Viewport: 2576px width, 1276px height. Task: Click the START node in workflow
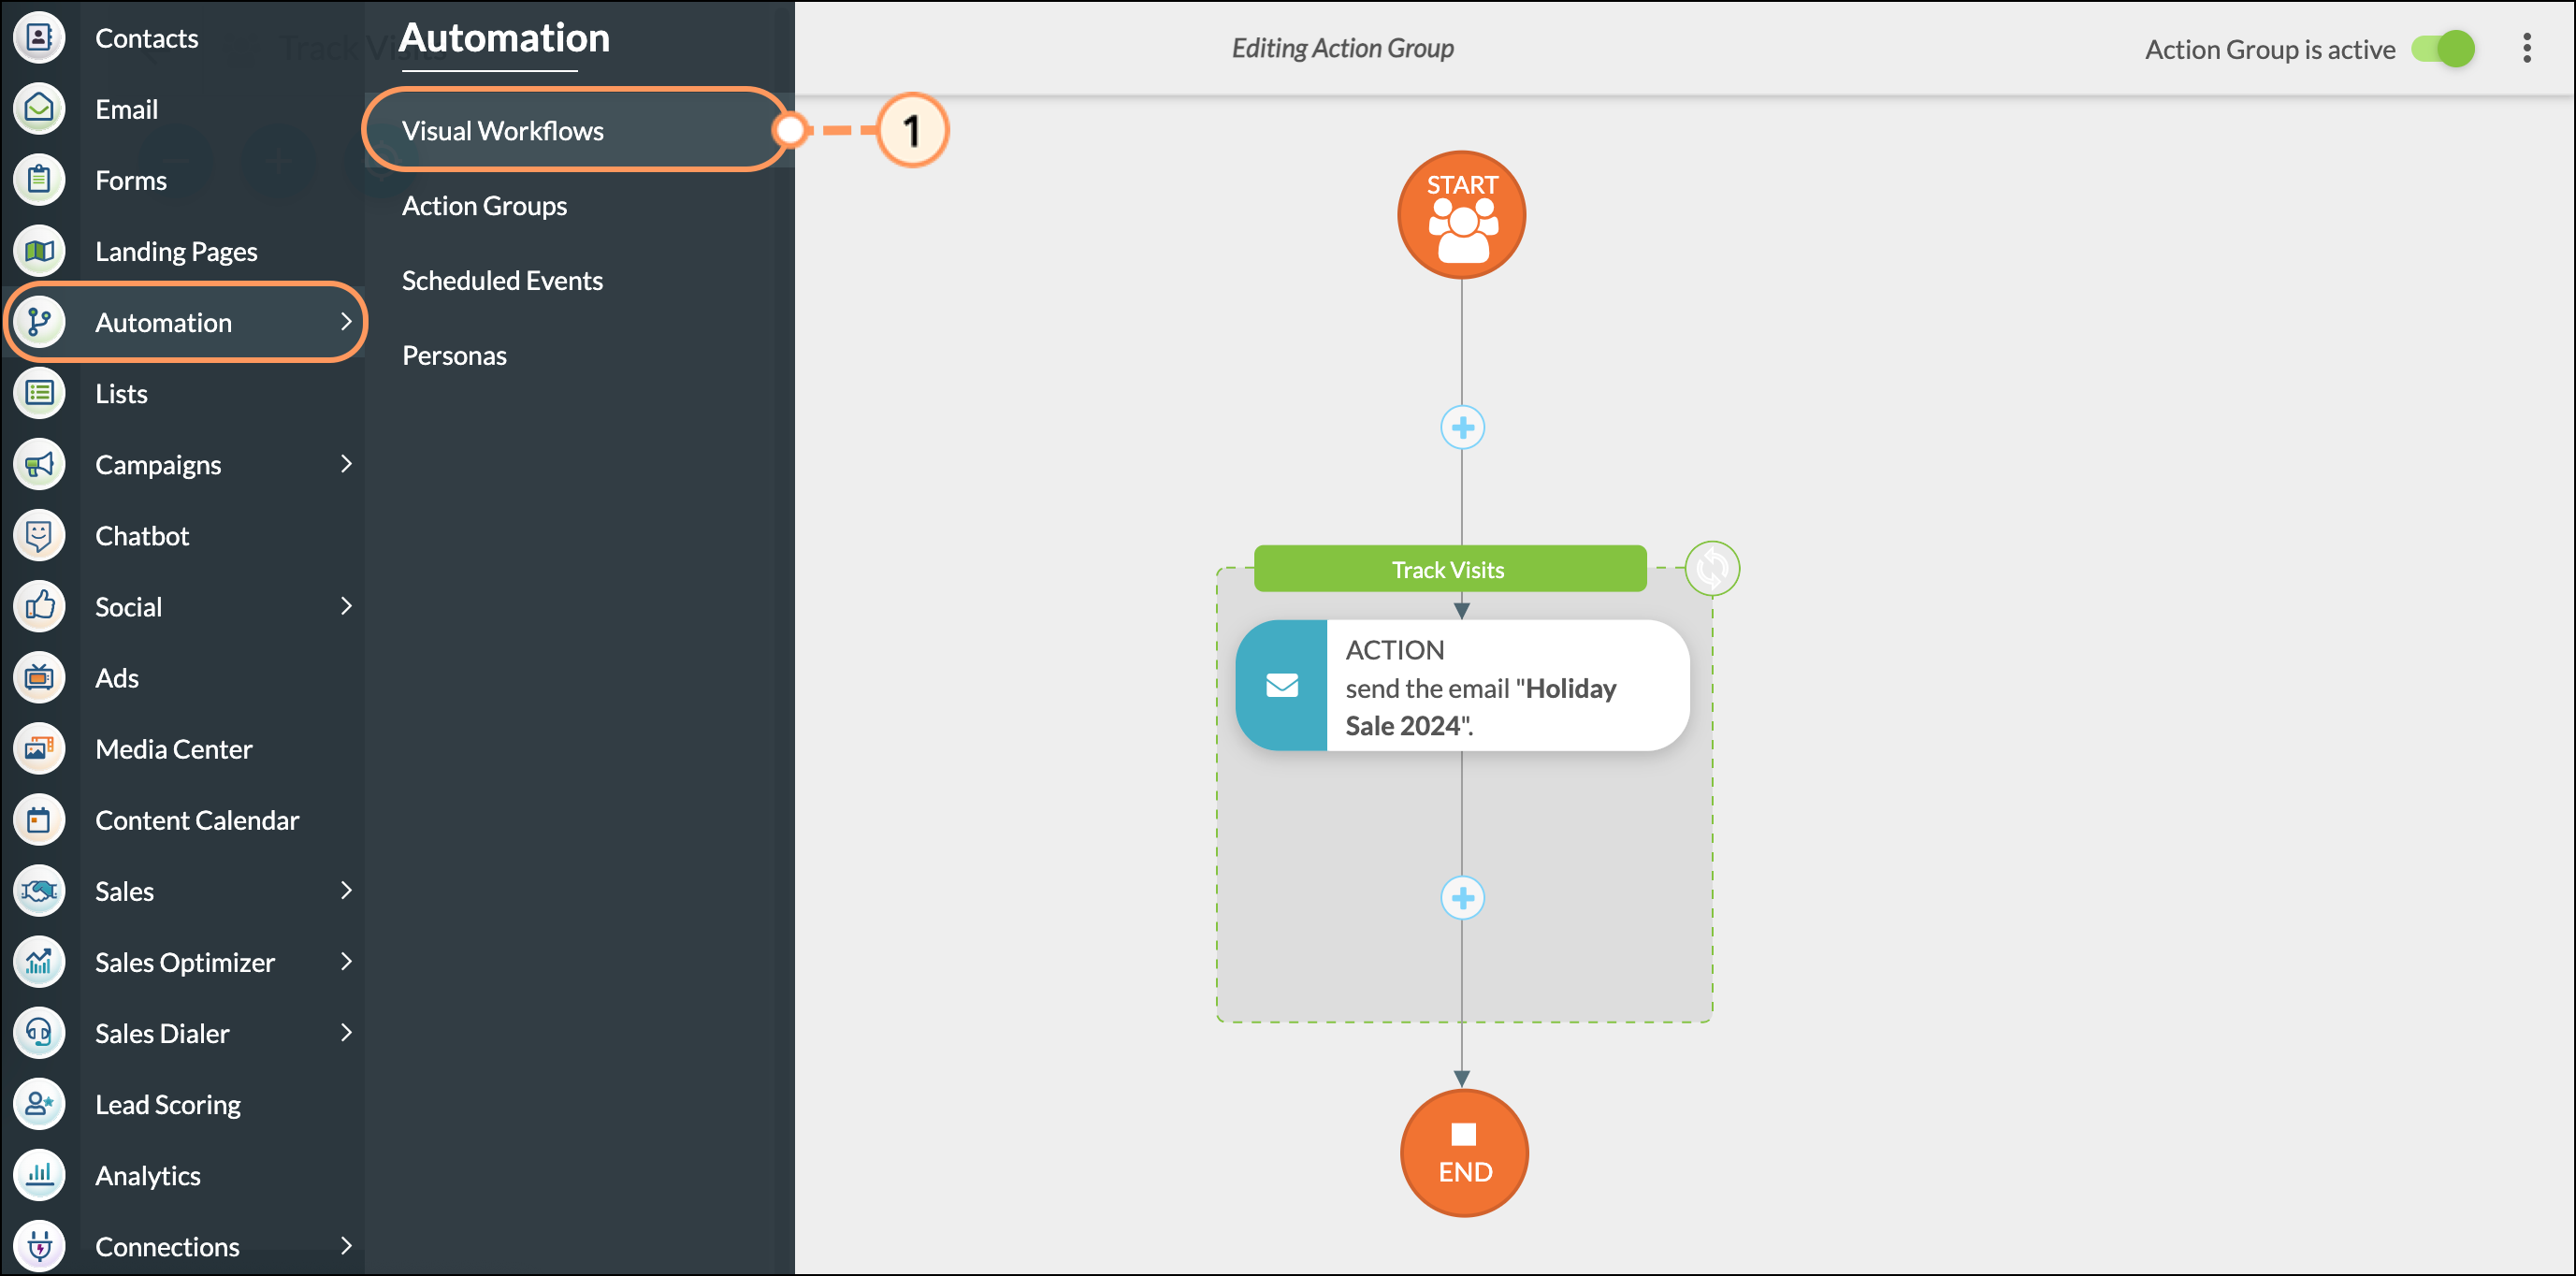pyautogui.click(x=1462, y=214)
